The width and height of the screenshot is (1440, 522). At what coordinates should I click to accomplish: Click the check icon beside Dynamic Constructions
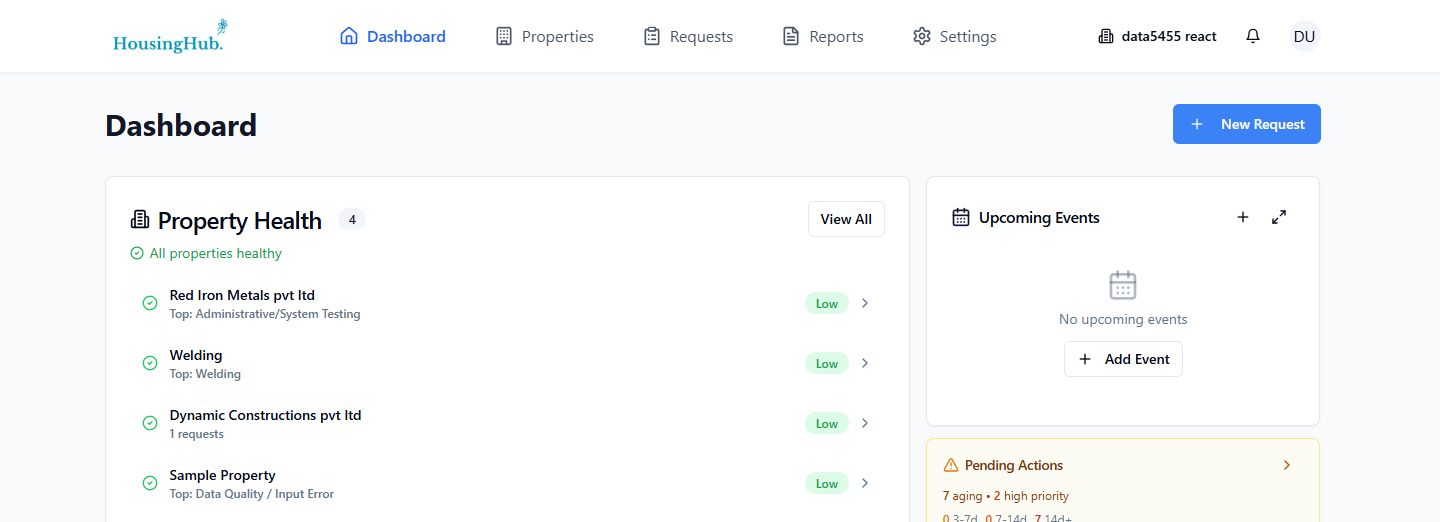[x=150, y=423]
